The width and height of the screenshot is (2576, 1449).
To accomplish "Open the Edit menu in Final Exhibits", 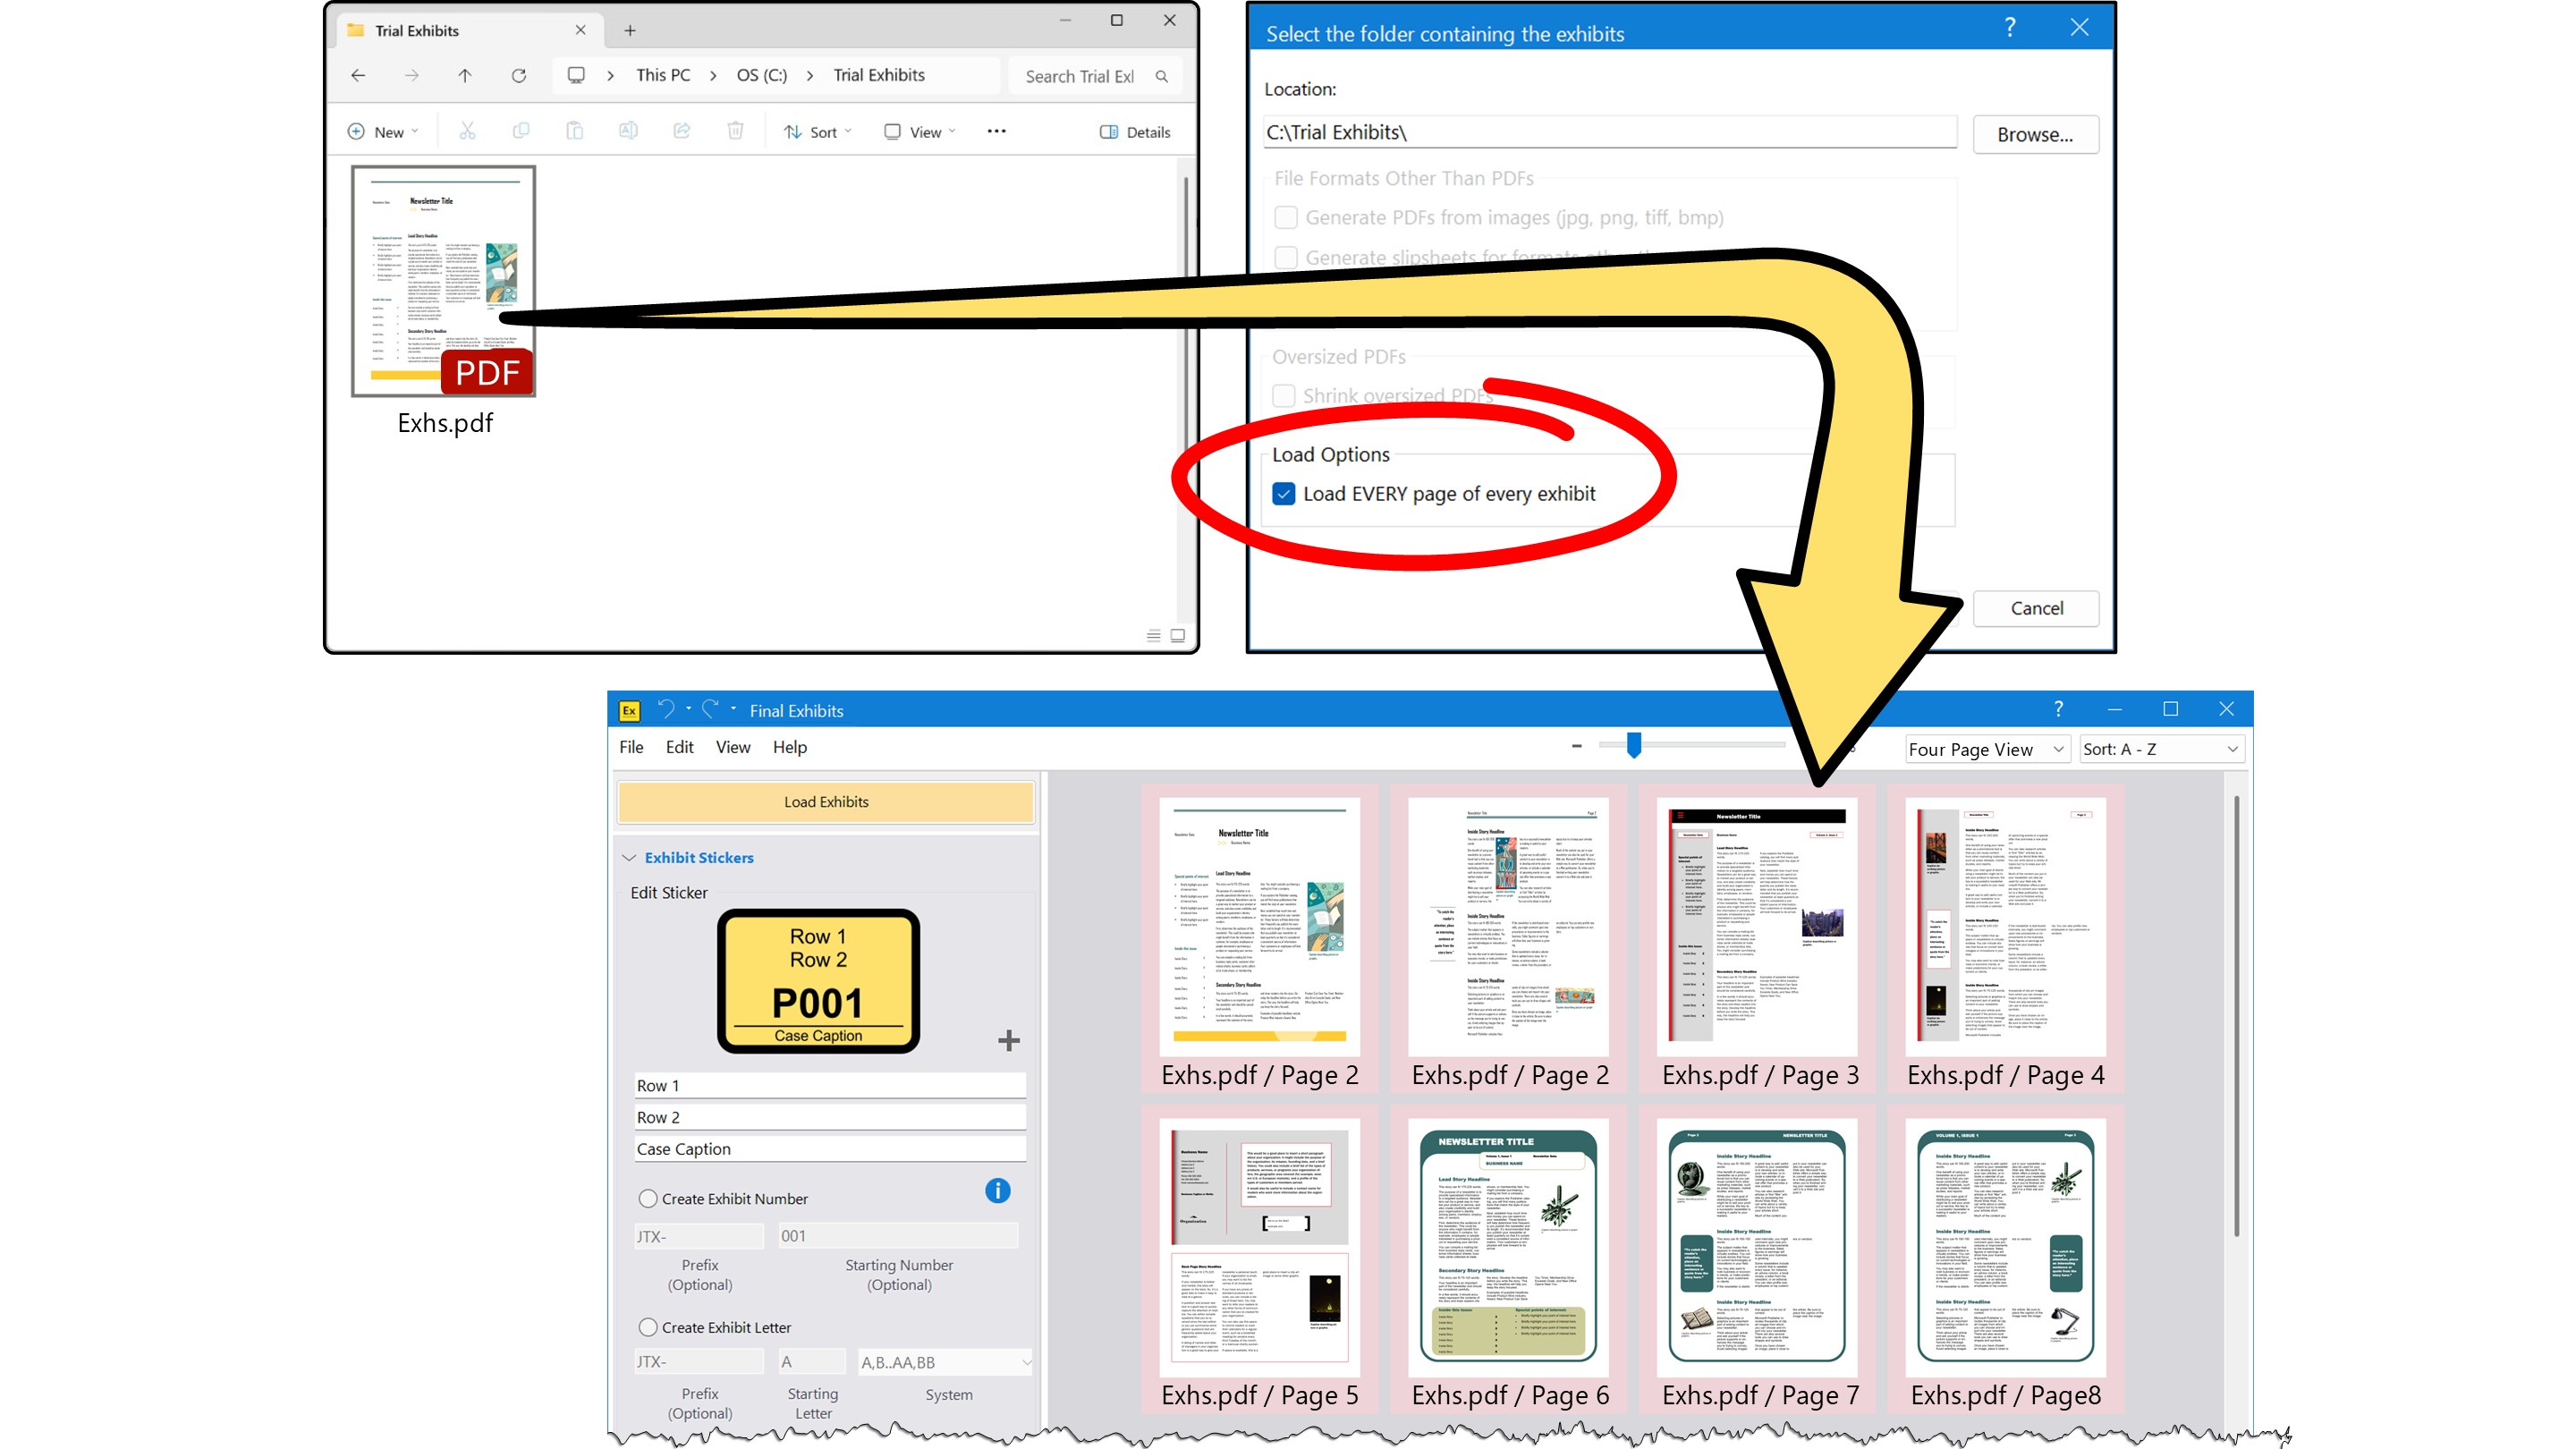I will pyautogui.click(x=679, y=746).
